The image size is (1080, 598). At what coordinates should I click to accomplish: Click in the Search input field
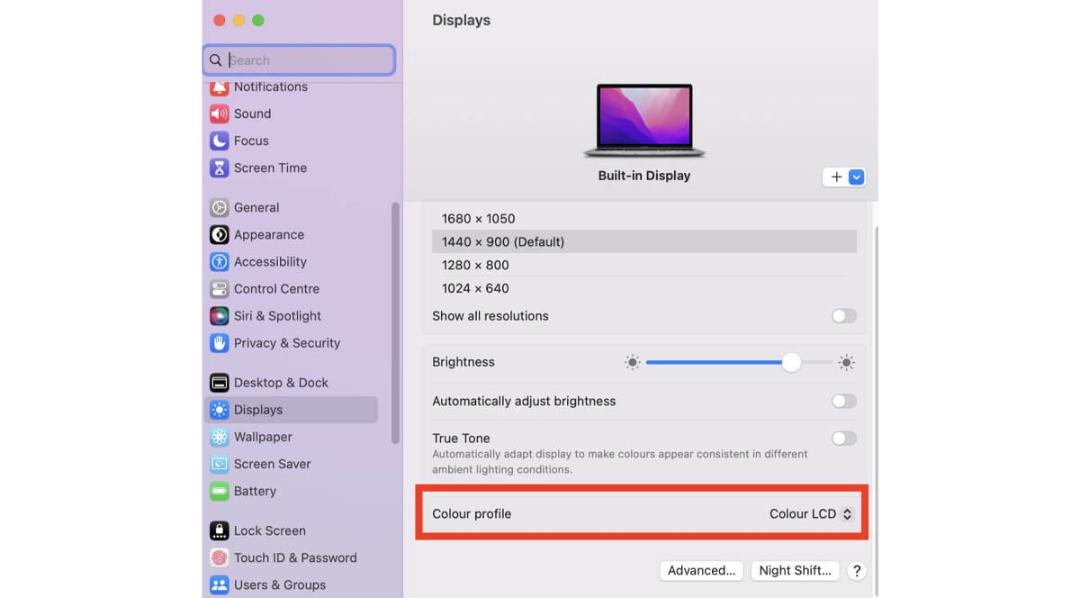[299, 60]
